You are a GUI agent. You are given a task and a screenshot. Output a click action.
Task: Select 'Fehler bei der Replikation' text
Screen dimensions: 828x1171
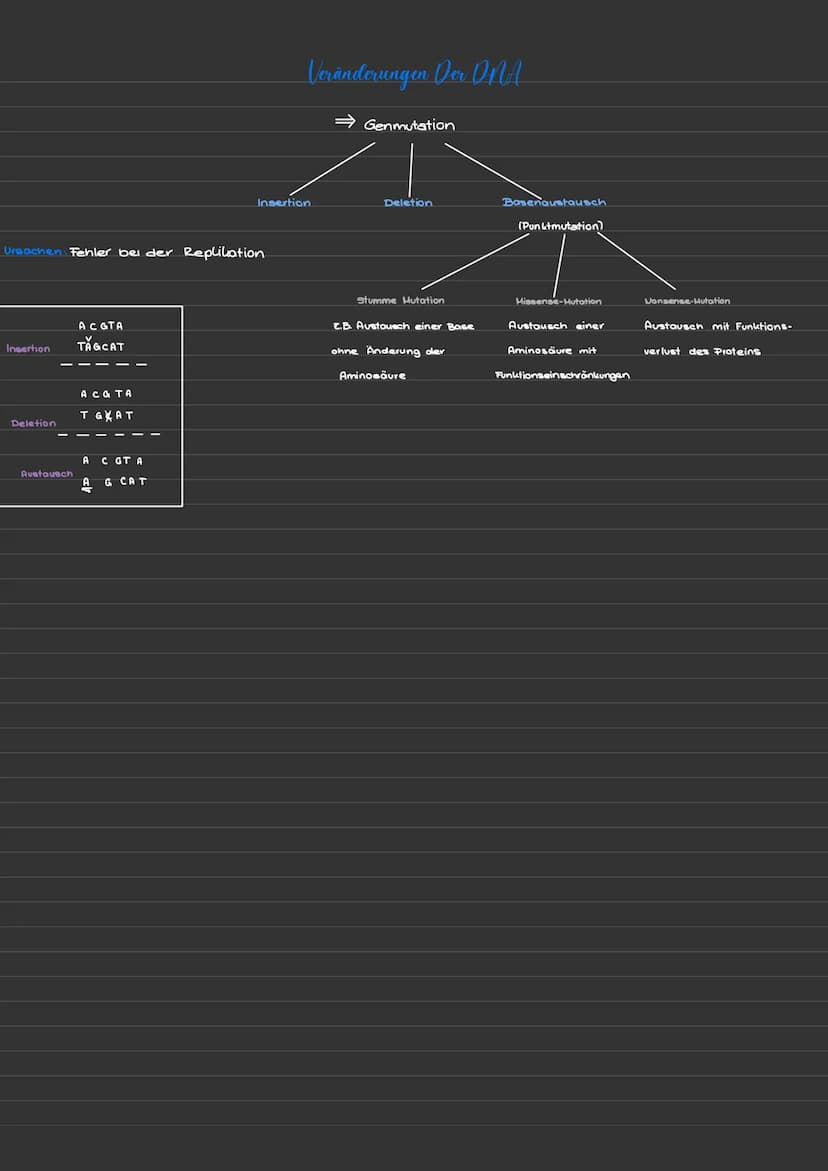167,252
